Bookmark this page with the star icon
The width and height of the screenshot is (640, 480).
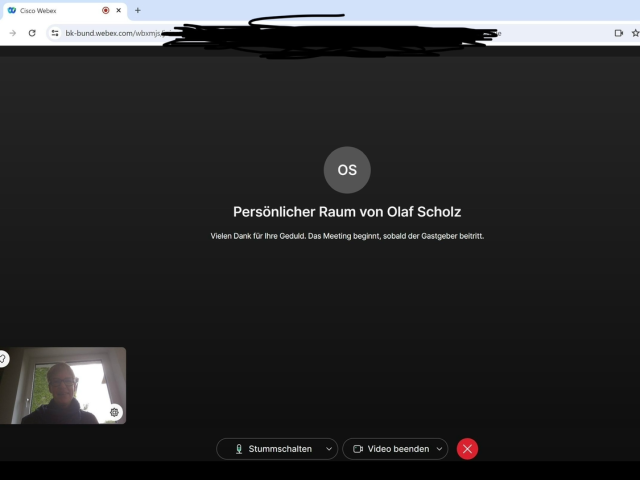[x=636, y=33]
